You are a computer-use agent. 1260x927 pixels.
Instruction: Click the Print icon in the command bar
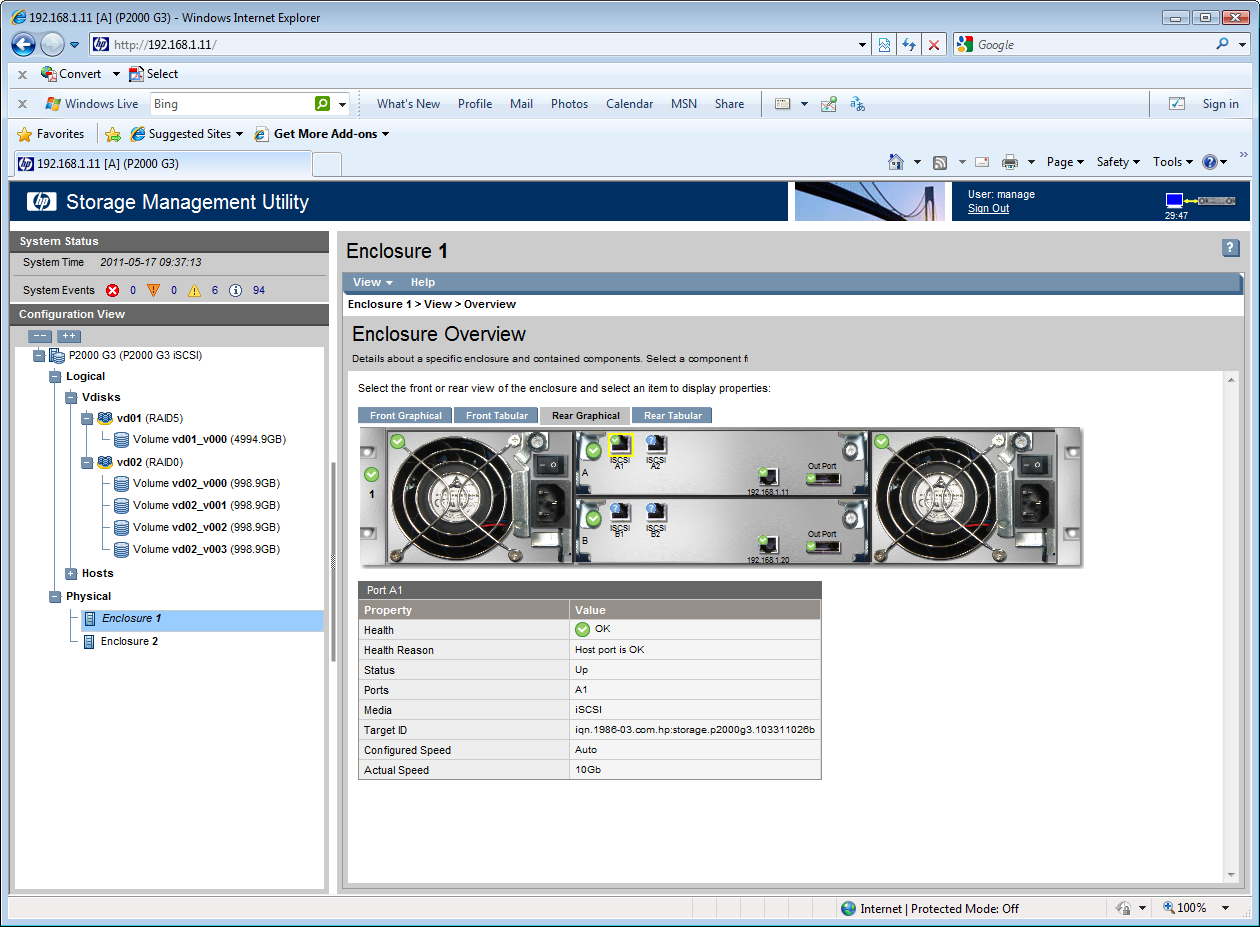(1010, 162)
